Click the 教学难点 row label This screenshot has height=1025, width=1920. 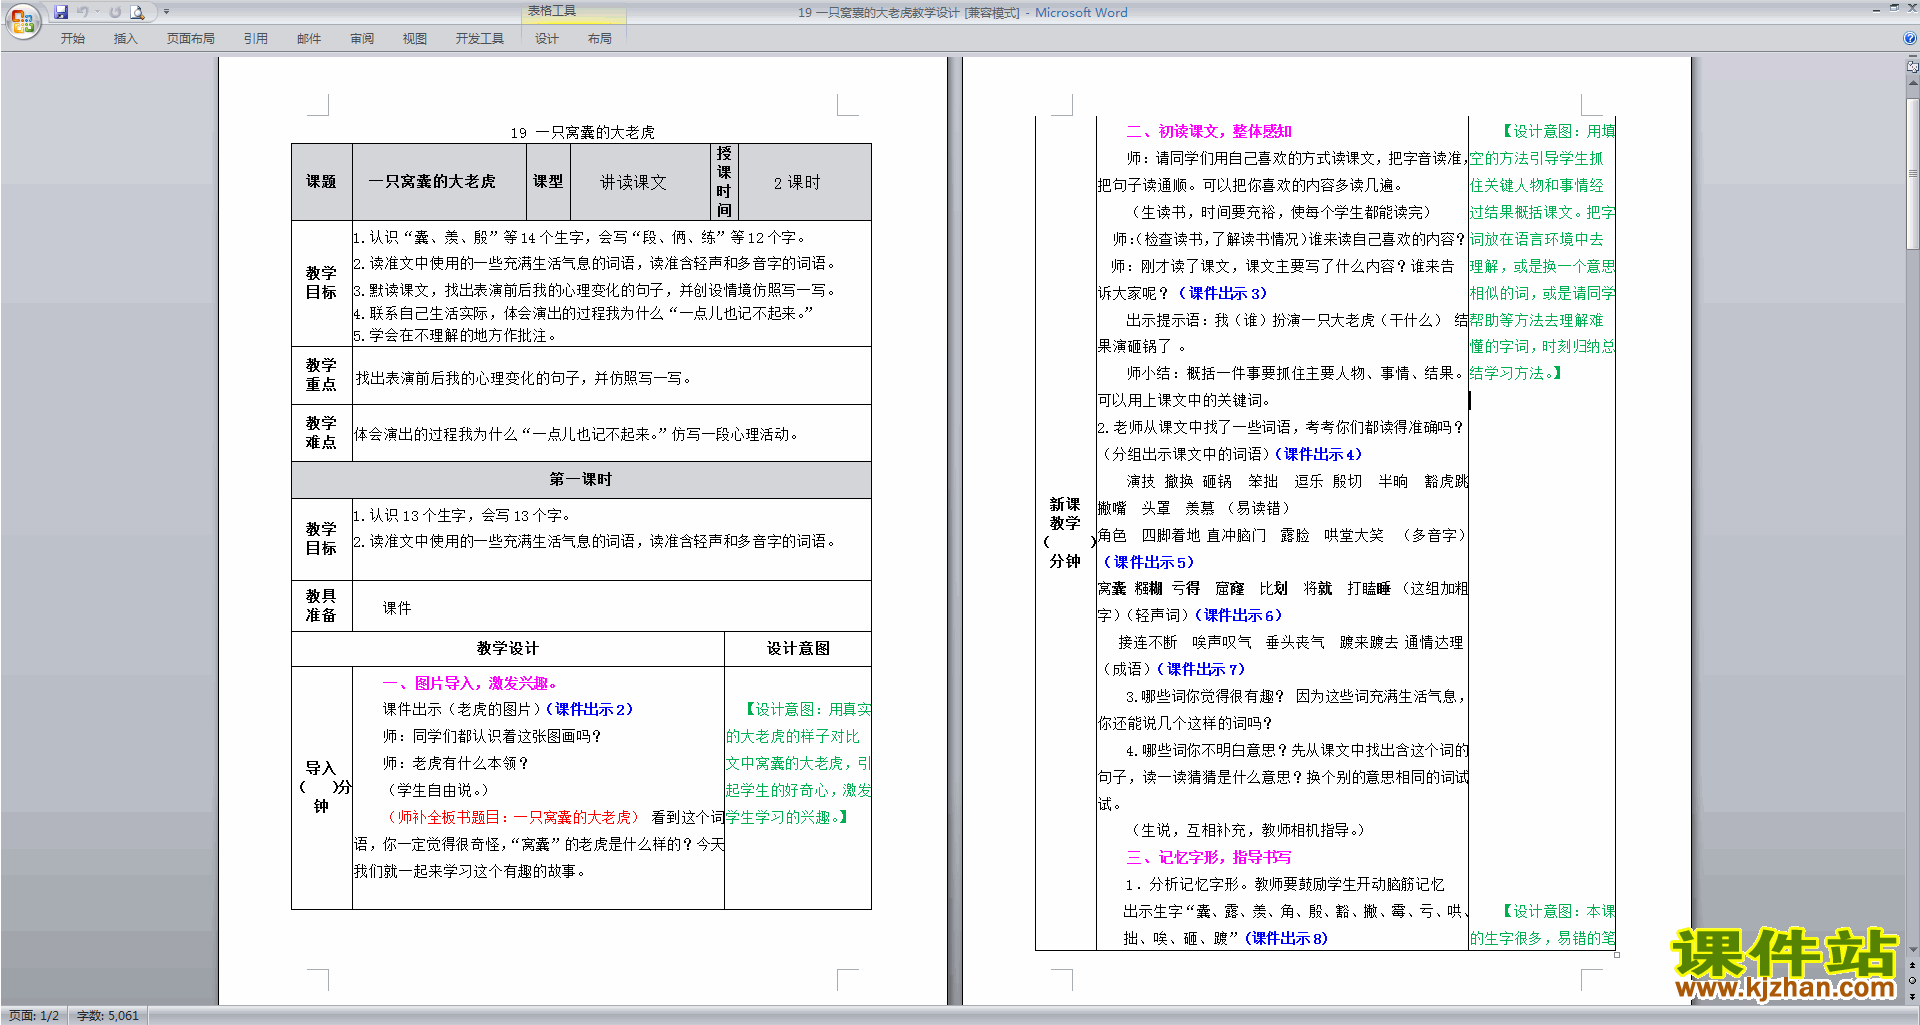pyautogui.click(x=321, y=433)
